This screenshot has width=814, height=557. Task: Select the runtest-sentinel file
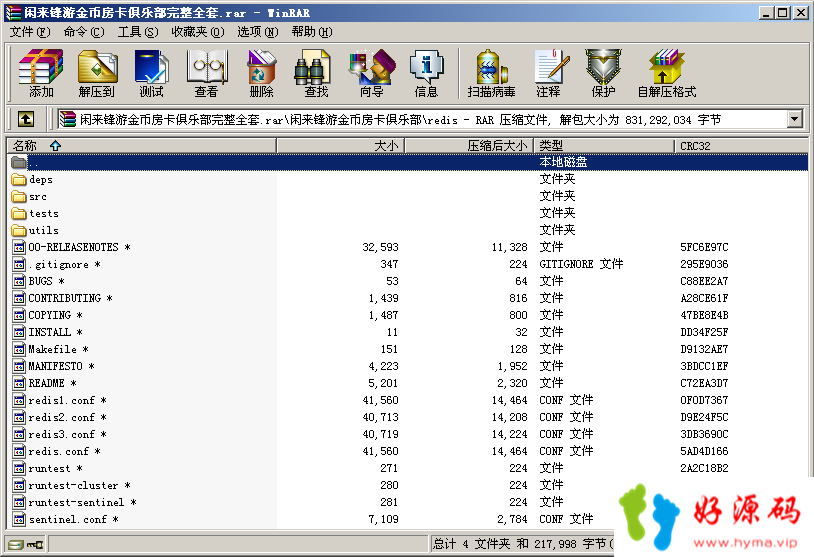click(x=76, y=502)
